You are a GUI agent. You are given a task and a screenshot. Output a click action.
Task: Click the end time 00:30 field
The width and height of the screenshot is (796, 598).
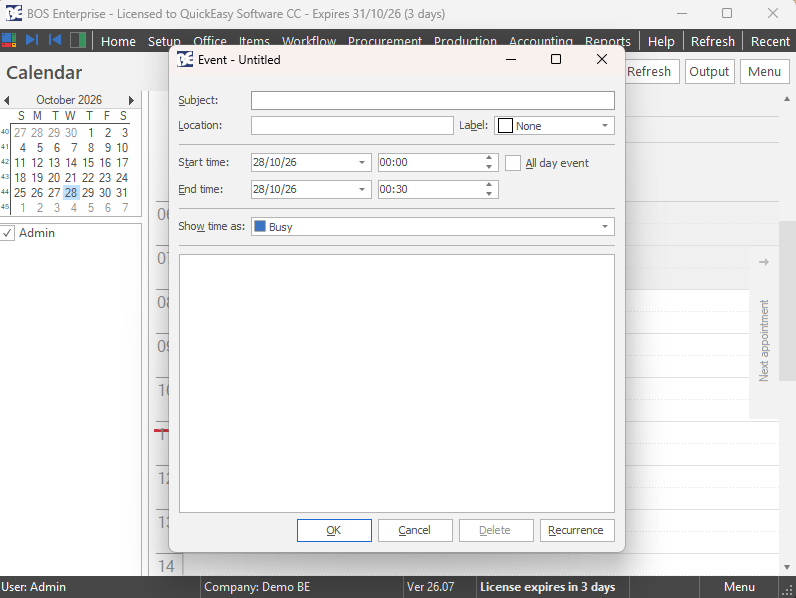(431, 189)
